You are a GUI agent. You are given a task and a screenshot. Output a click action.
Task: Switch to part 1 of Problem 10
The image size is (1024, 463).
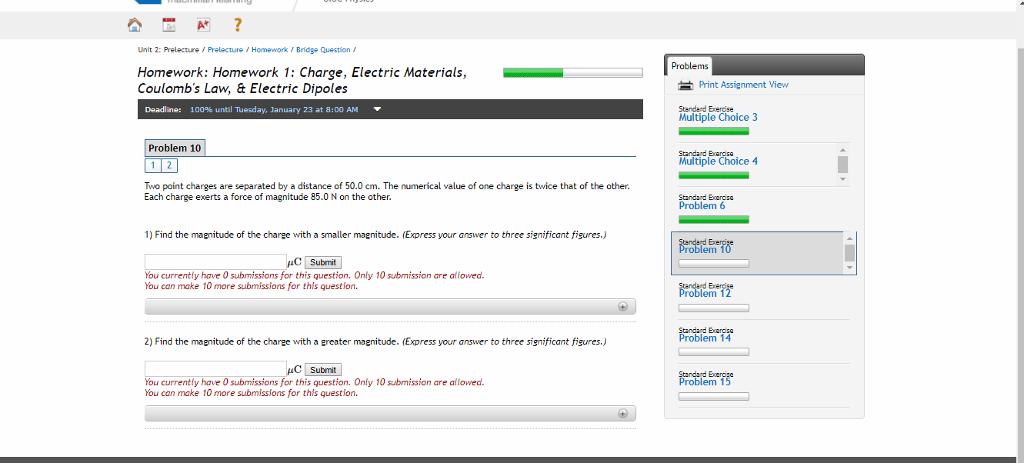pyautogui.click(x=154, y=164)
